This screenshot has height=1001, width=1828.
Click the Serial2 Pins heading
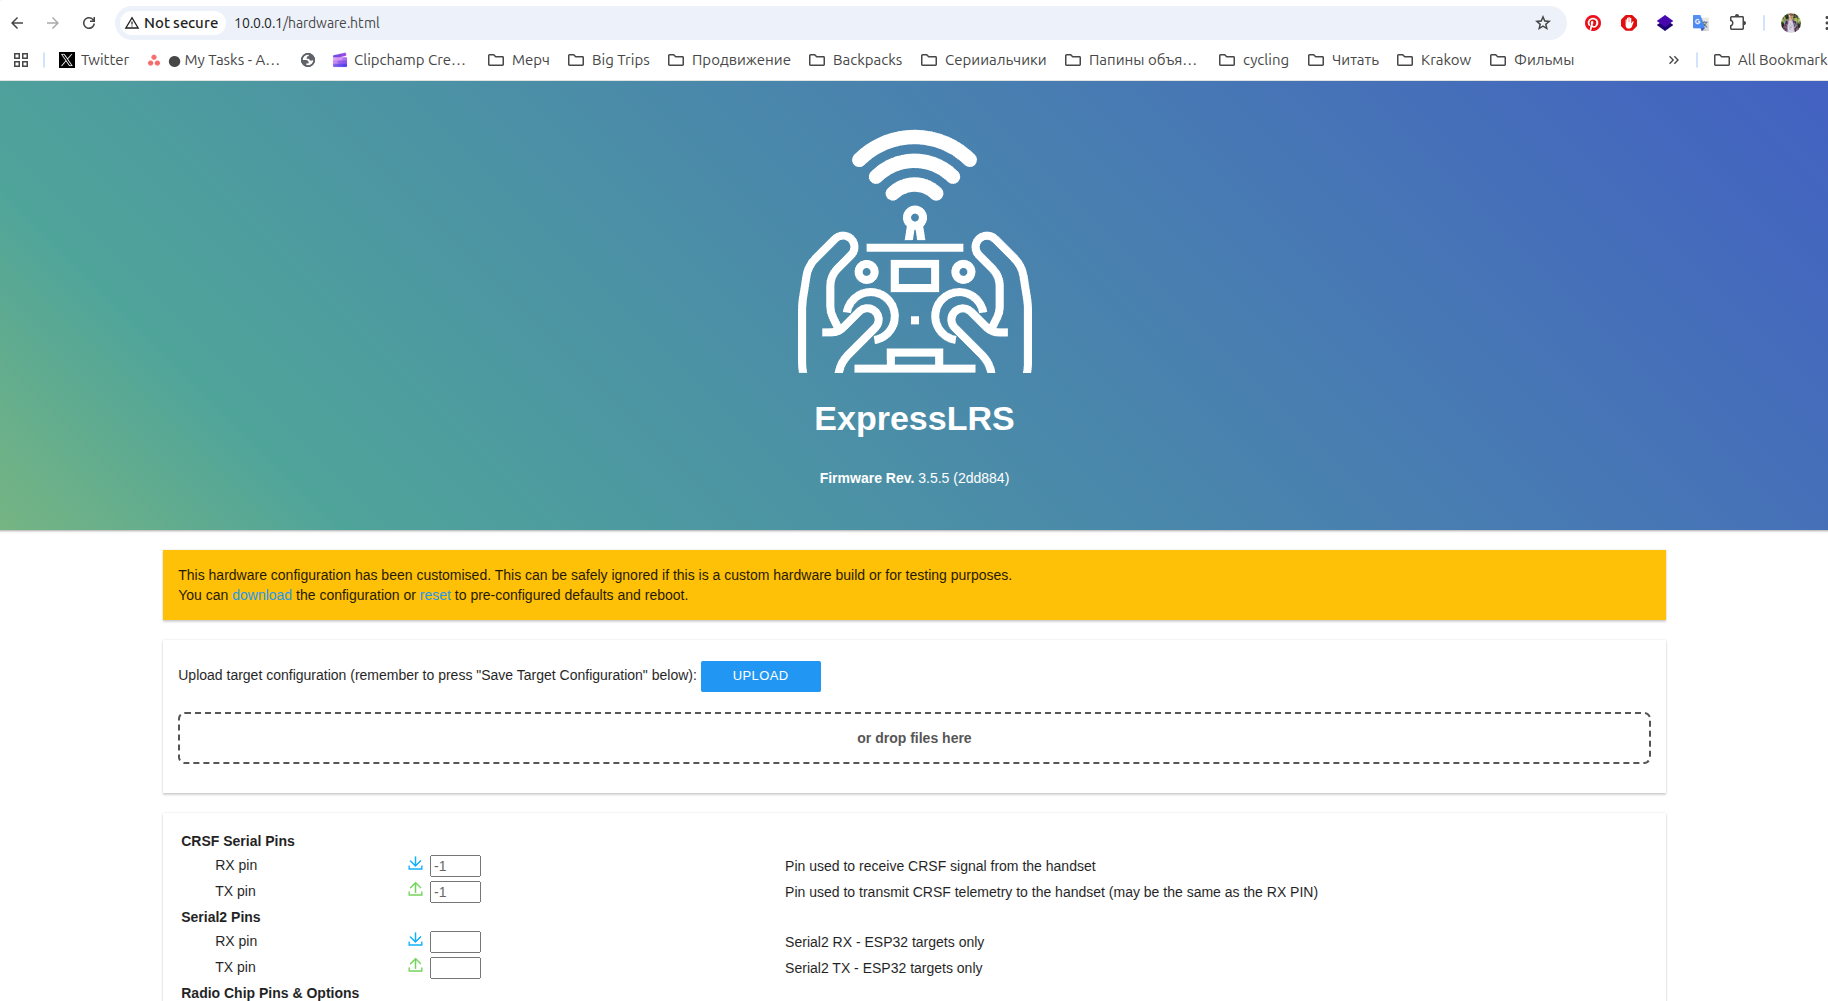[x=220, y=917]
